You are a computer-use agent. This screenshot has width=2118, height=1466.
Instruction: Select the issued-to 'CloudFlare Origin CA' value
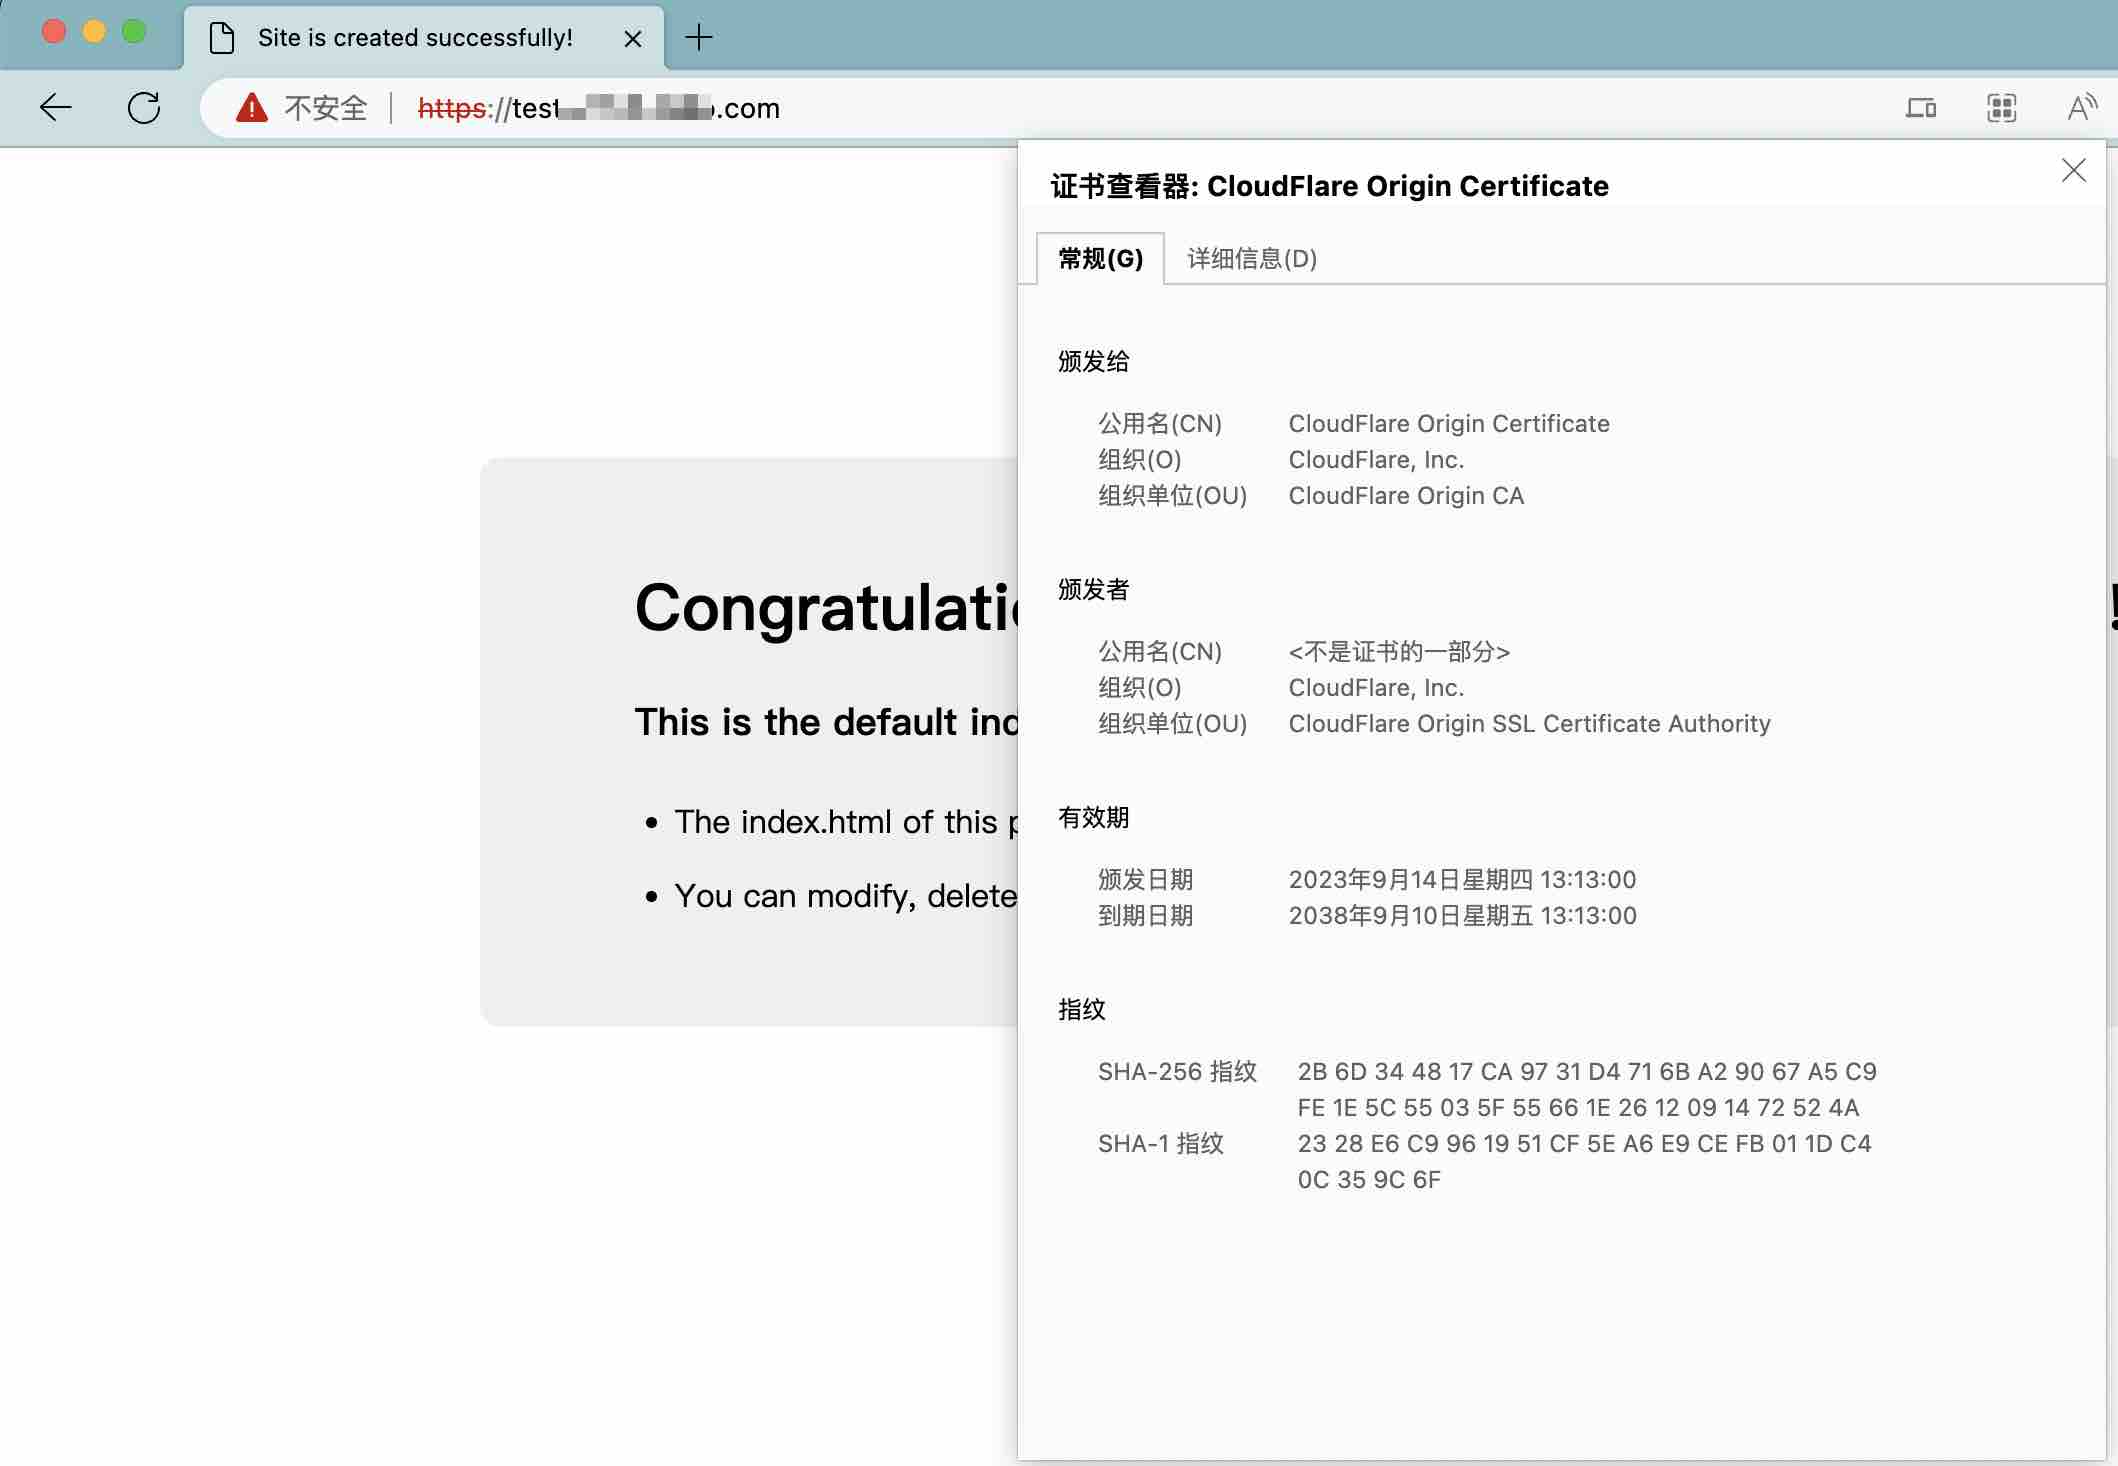coord(1406,496)
